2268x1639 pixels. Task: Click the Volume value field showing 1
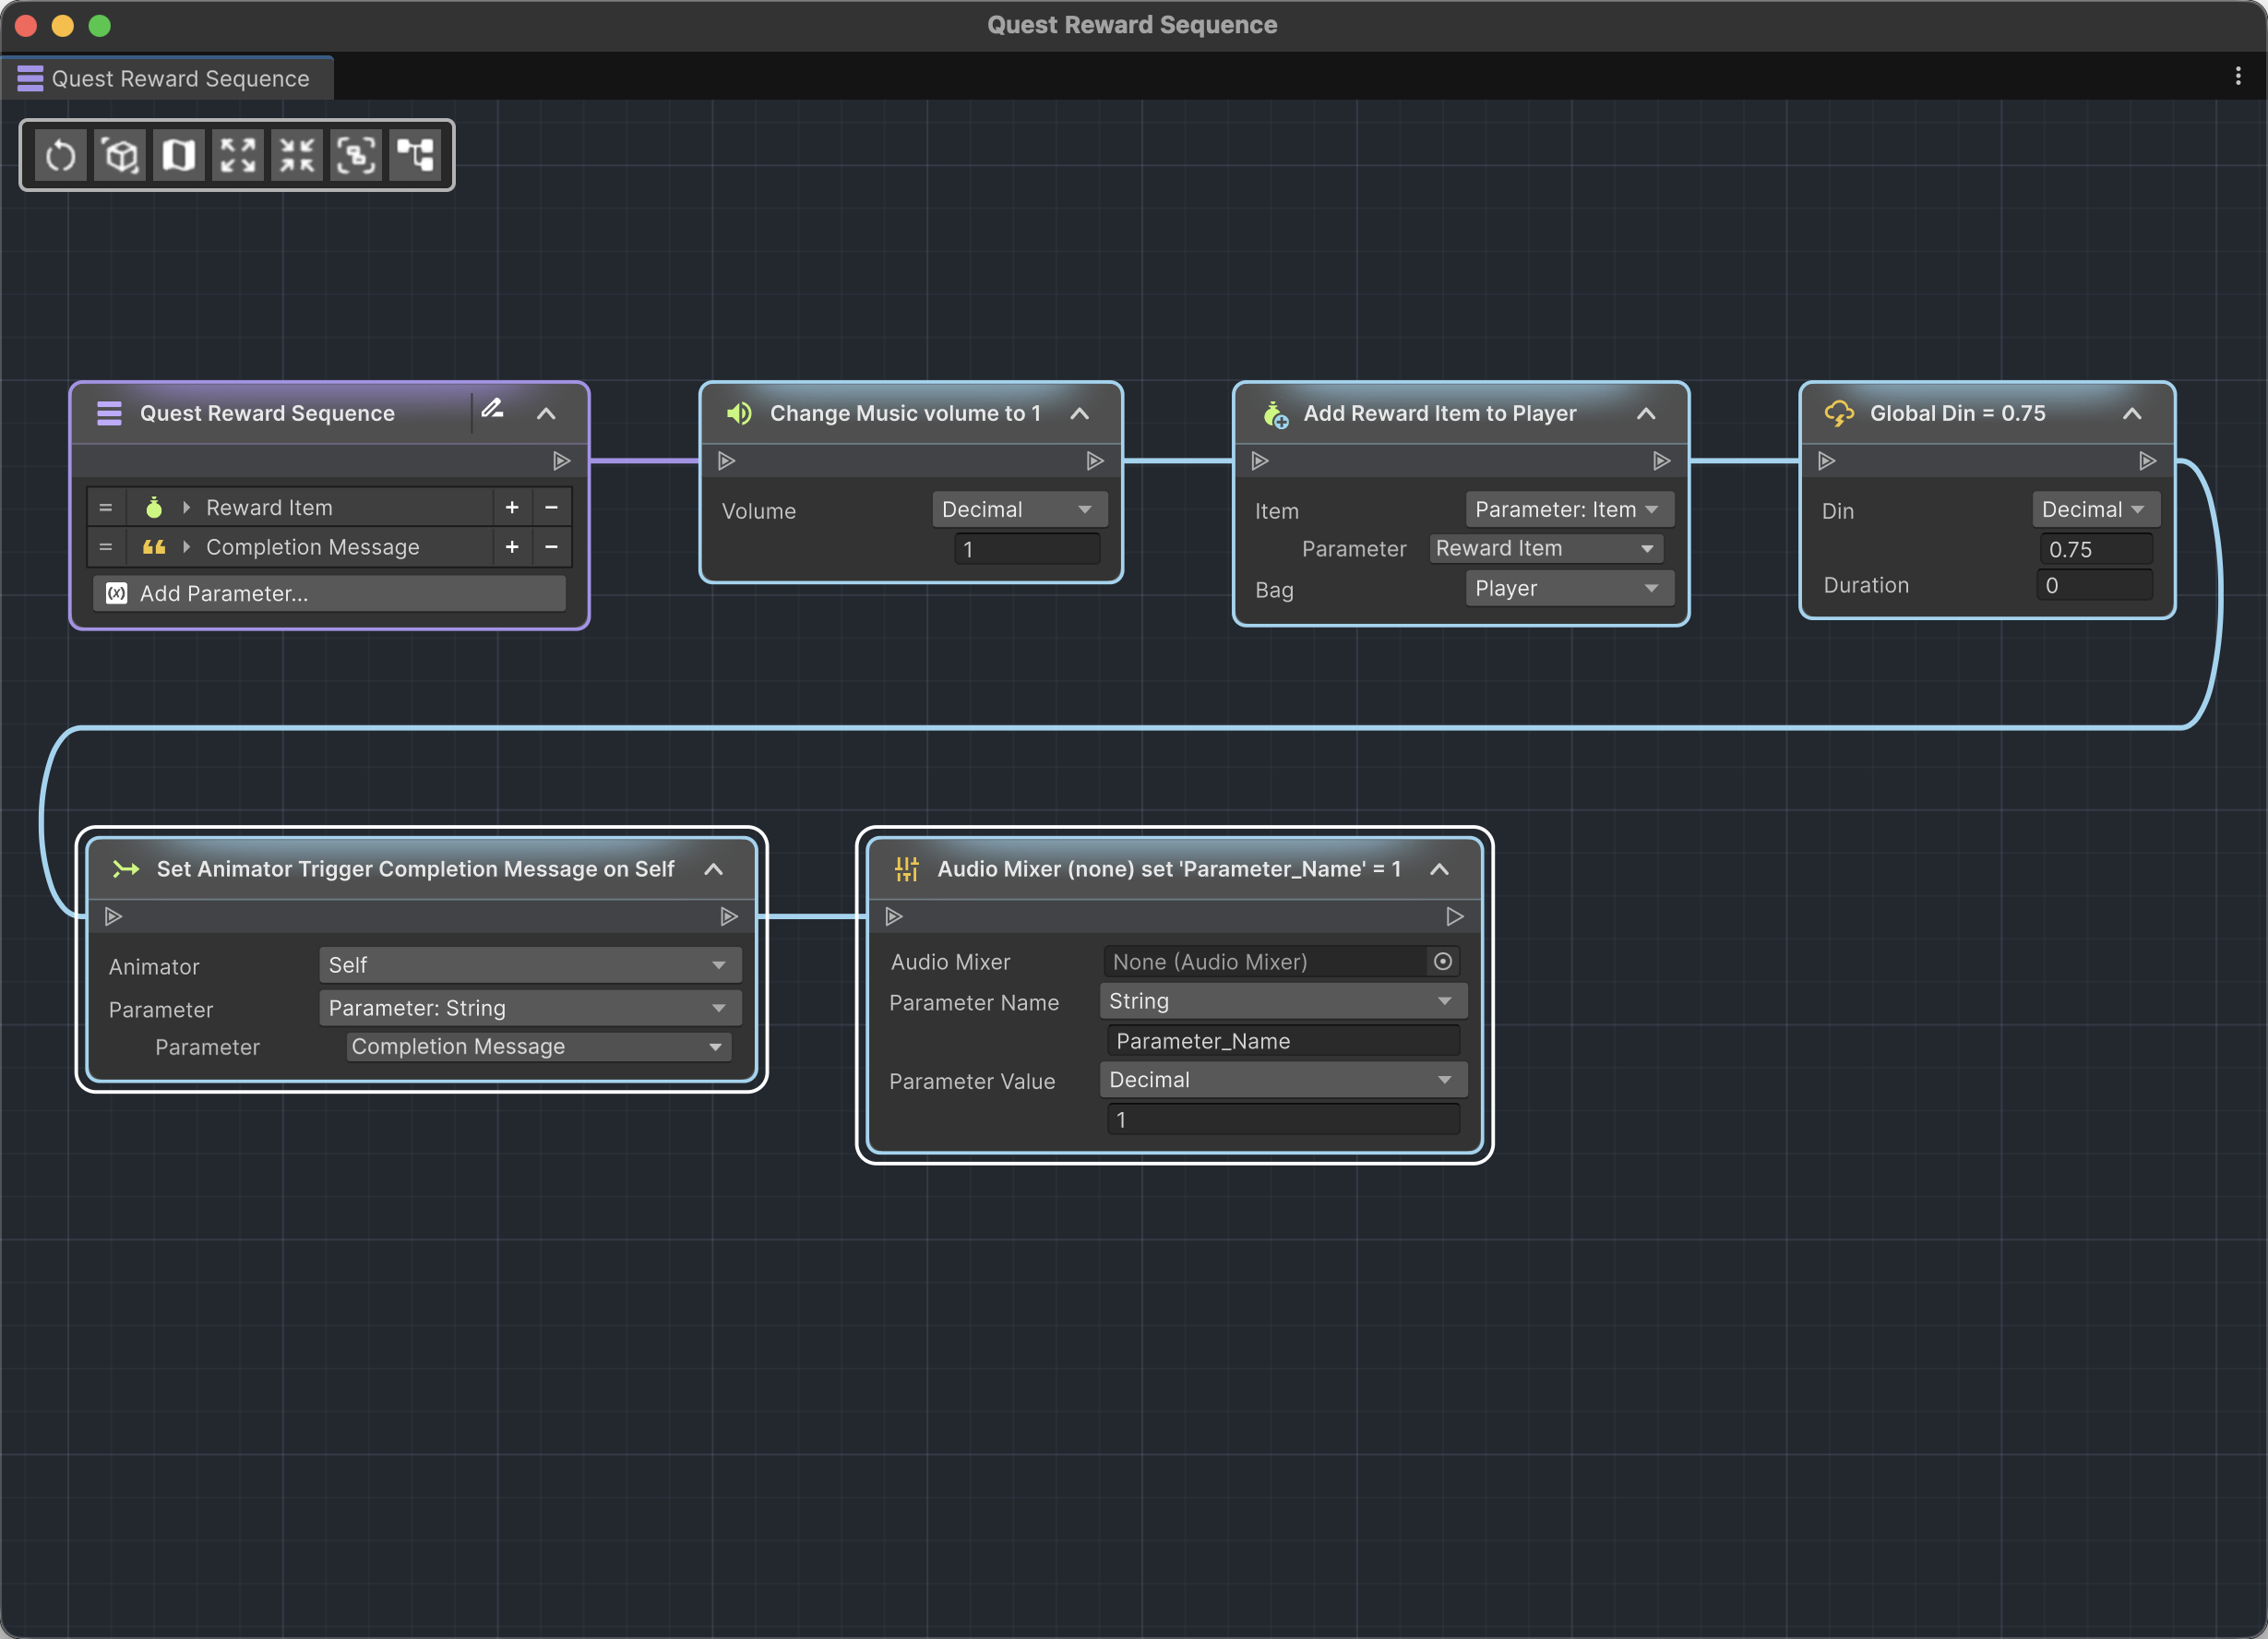tap(1027, 549)
